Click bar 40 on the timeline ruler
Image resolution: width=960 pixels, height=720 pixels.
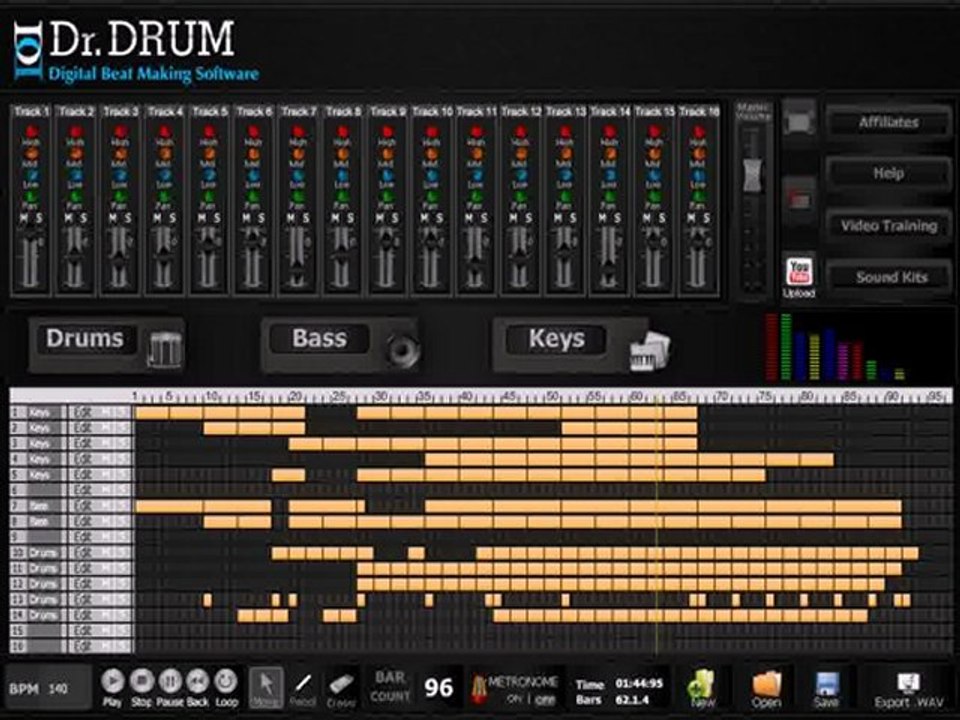467,396
